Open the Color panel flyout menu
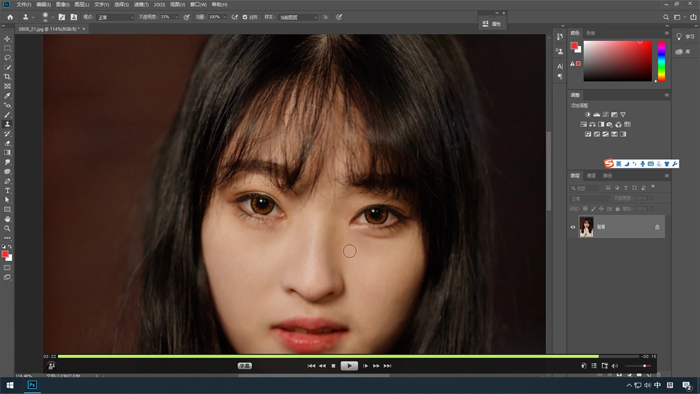The height and width of the screenshot is (394, 700). (x=667, y=33)
